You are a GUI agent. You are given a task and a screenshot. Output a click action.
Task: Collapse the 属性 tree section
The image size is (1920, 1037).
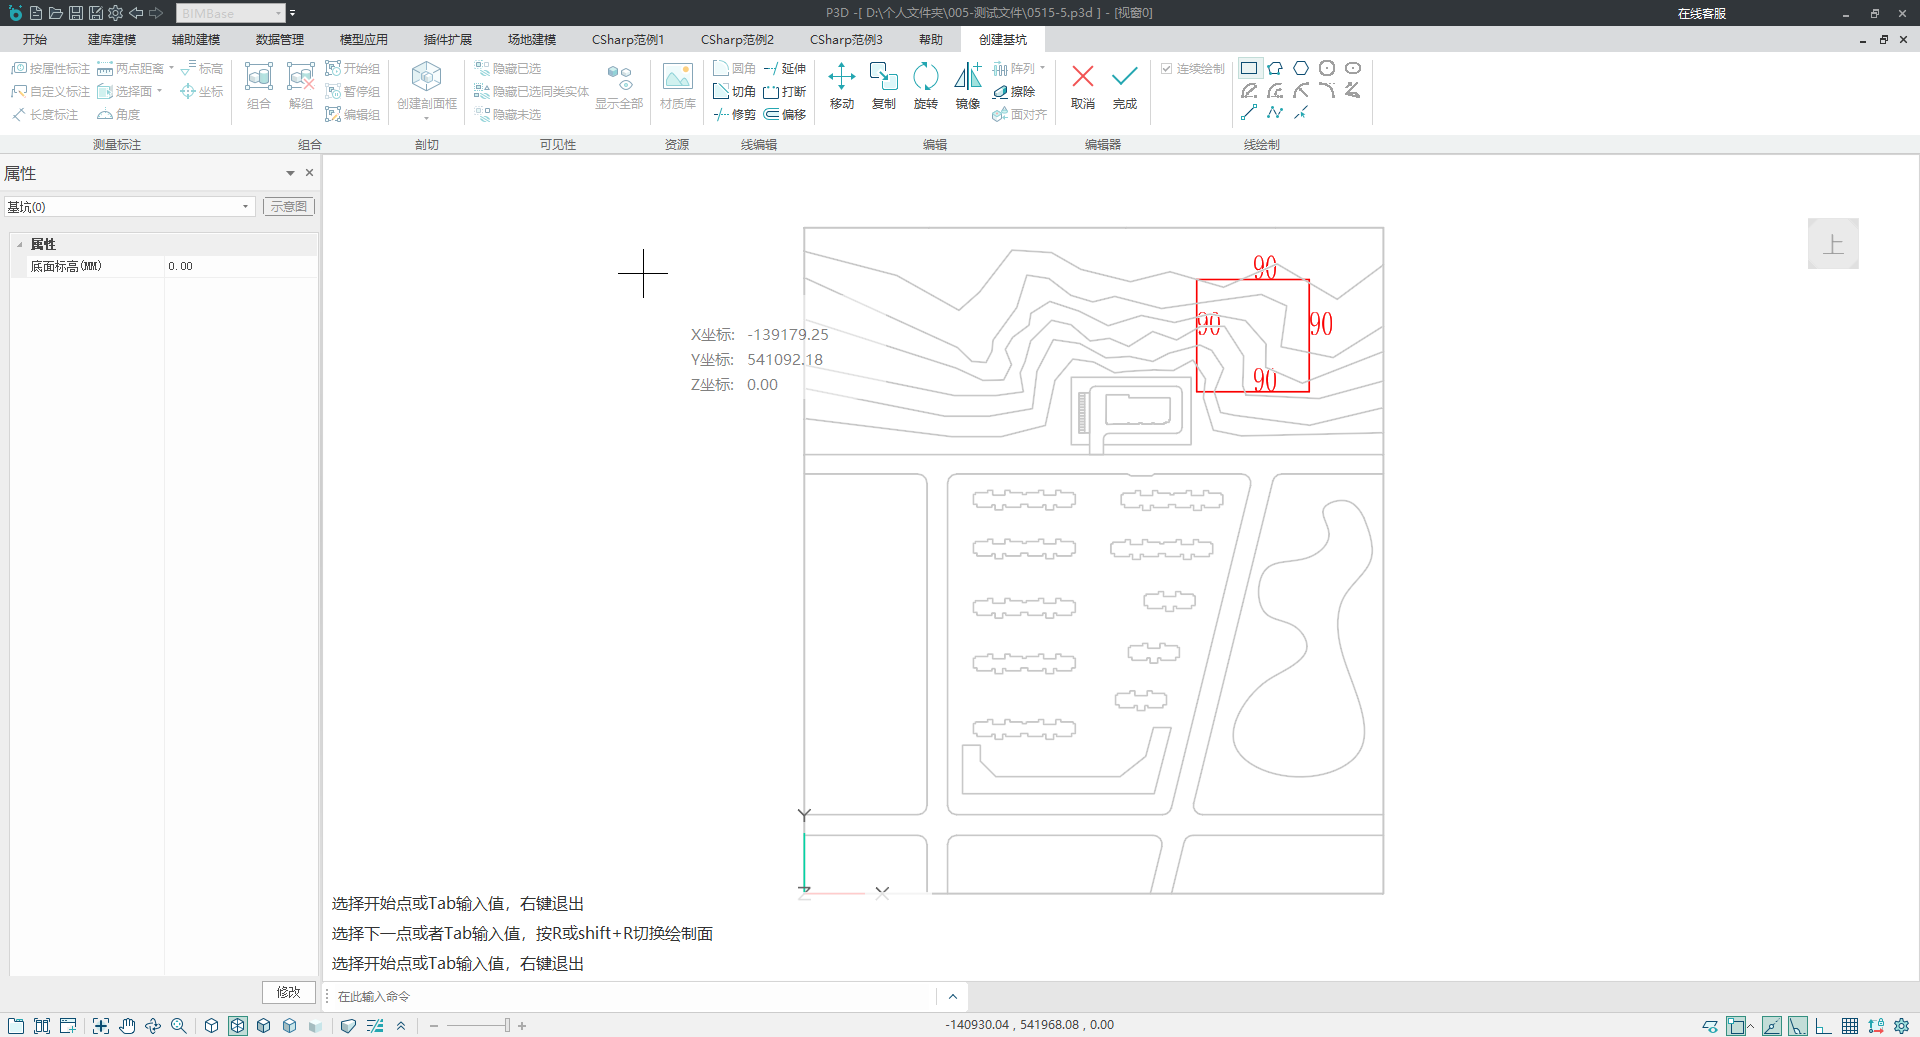[x=20, y=245]
